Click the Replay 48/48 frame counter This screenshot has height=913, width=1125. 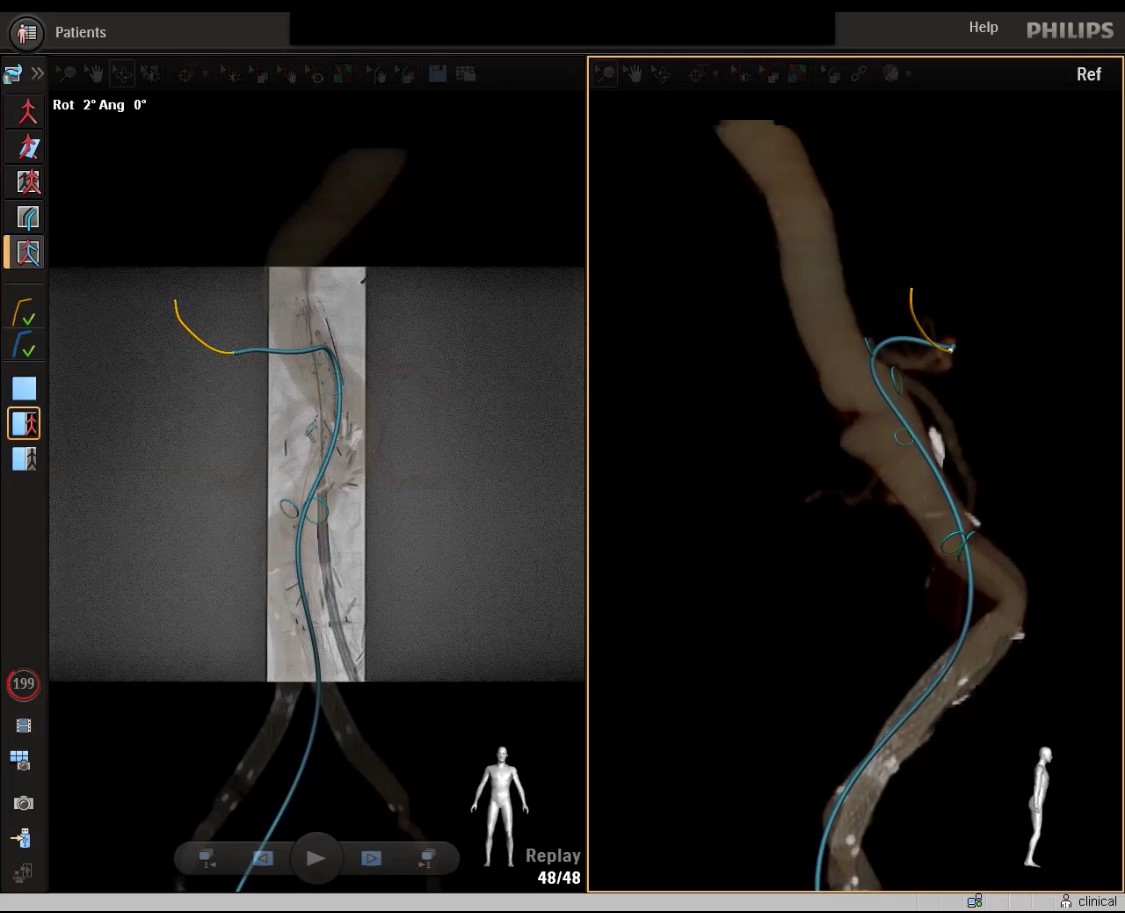click(553, 866)
